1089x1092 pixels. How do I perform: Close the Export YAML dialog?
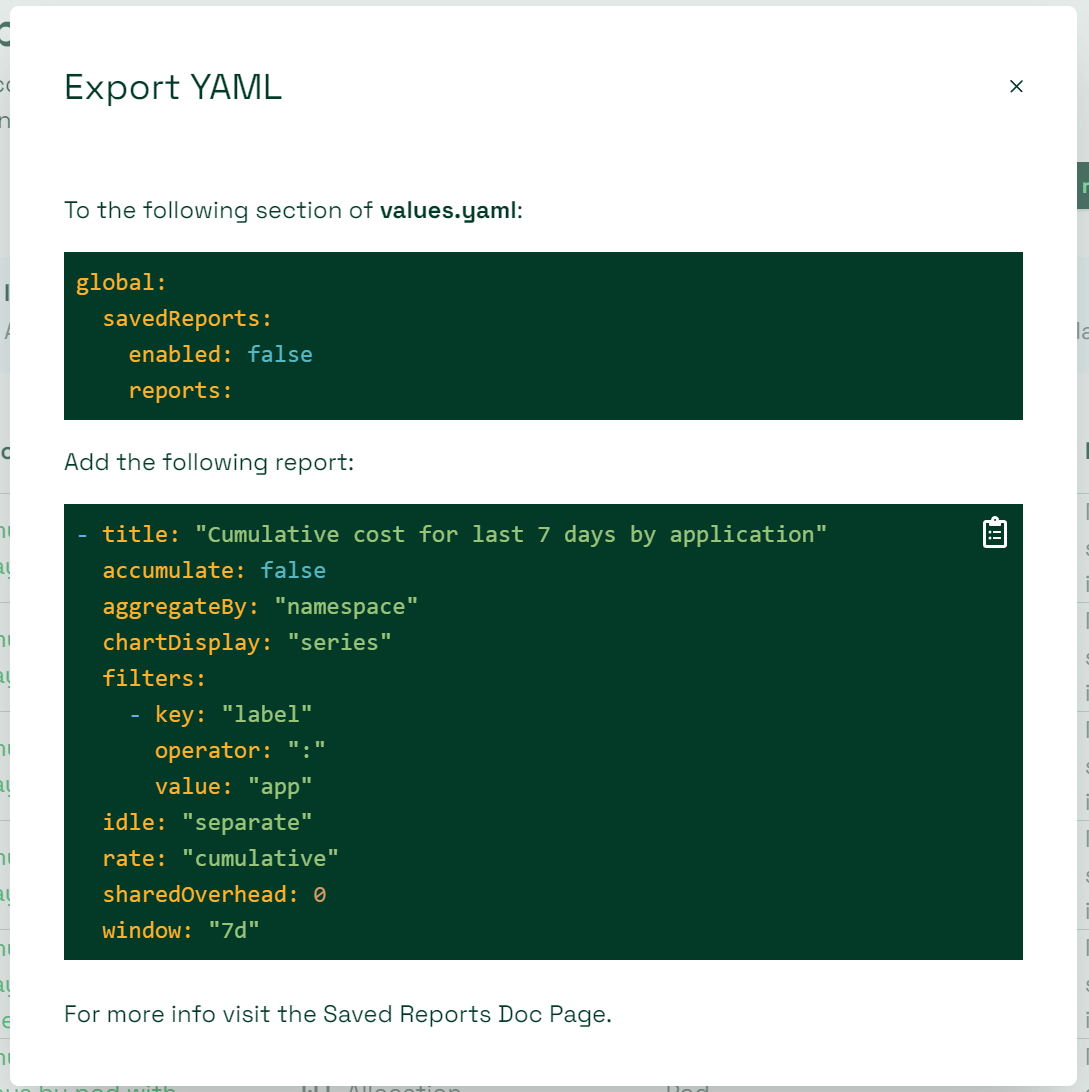1016,86
